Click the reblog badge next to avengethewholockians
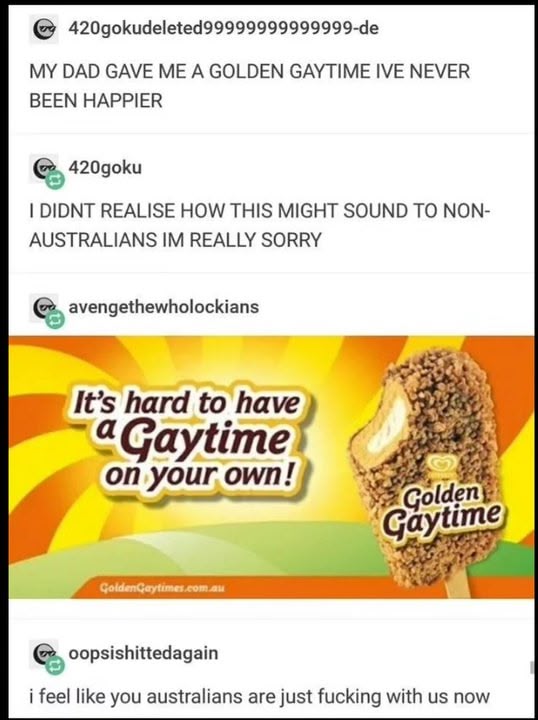Image resolution: width=538 pixels, height=720 pixels. pos(55,320)
